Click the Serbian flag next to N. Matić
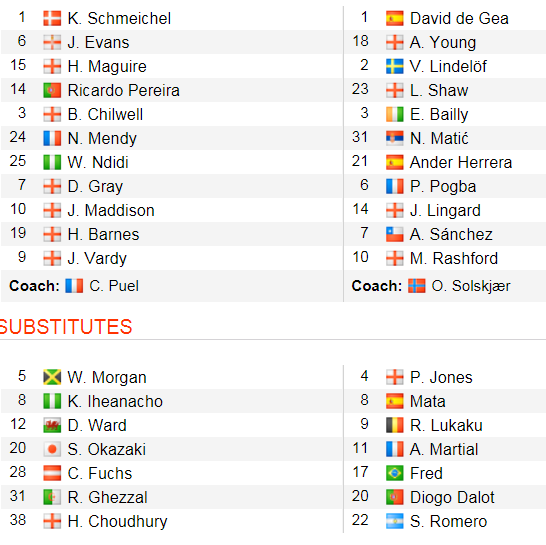 click(395, 138)
